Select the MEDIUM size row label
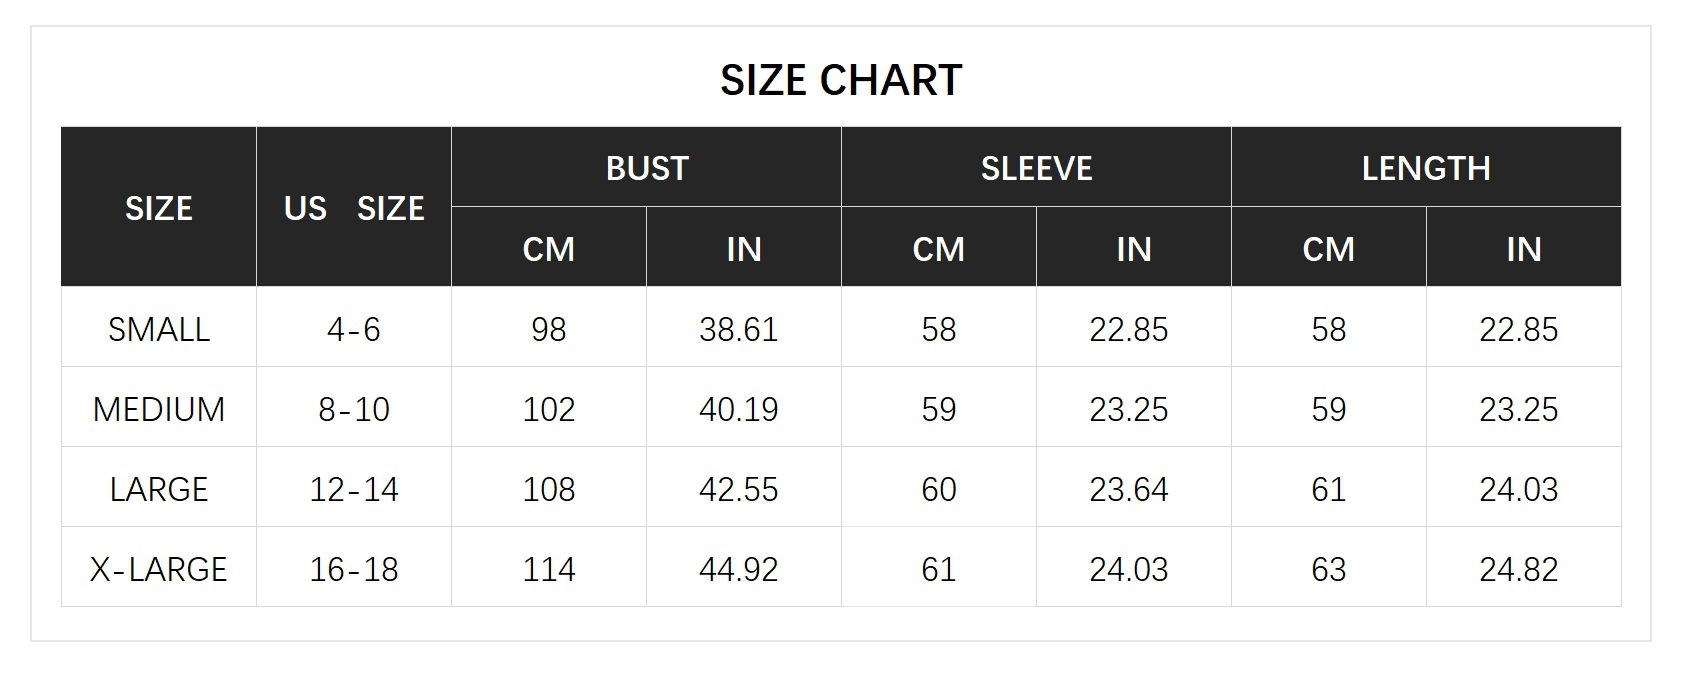 (x=159, y=409)
